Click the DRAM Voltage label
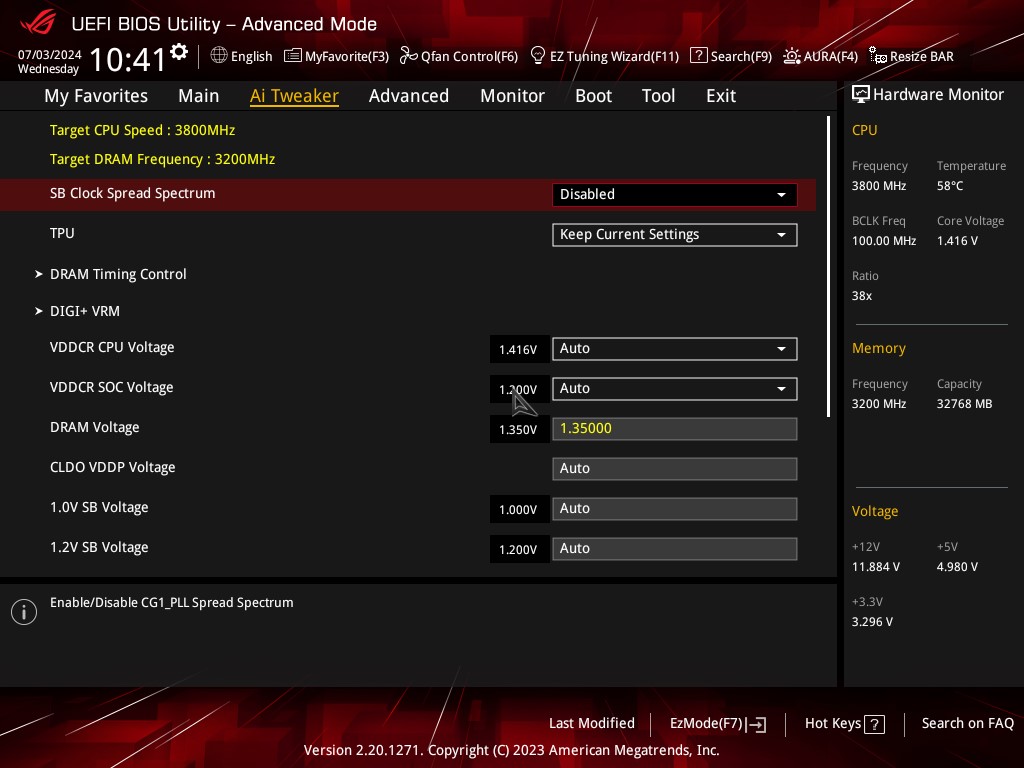The image size is (1024, 768). click(x=95, y=427)
